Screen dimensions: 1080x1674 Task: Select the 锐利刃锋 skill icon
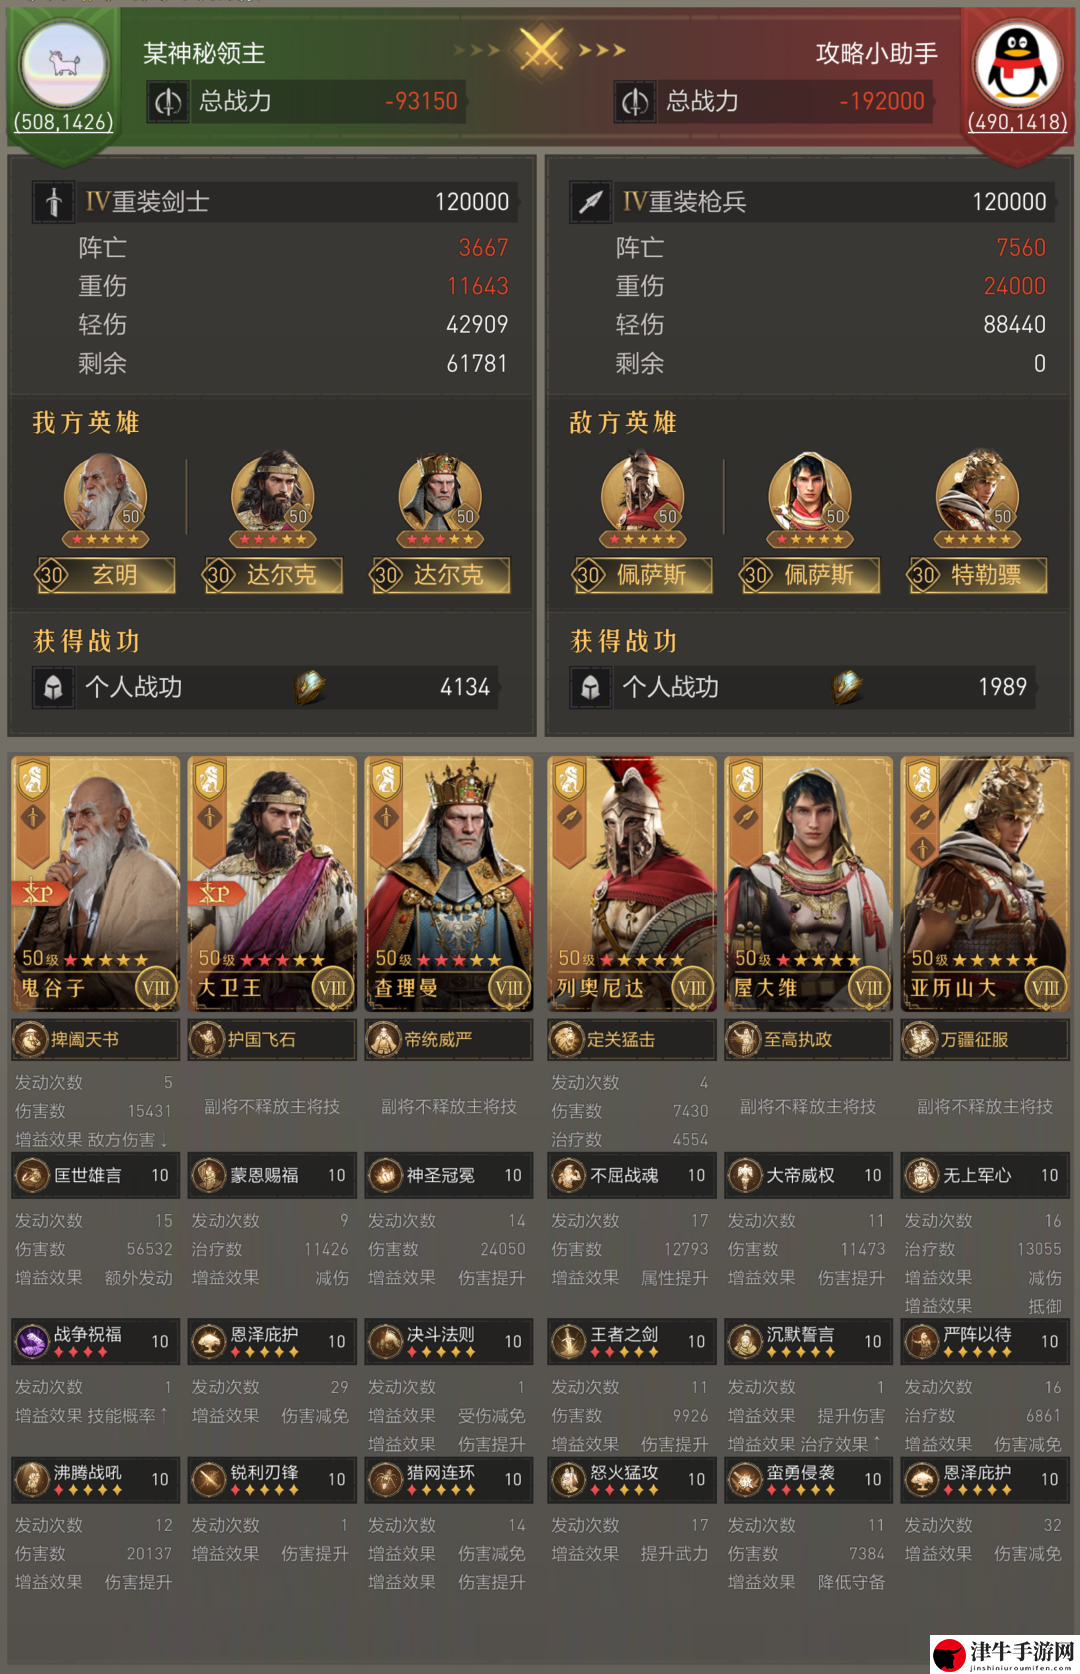pyautogui.click(x=208, y=1480)
